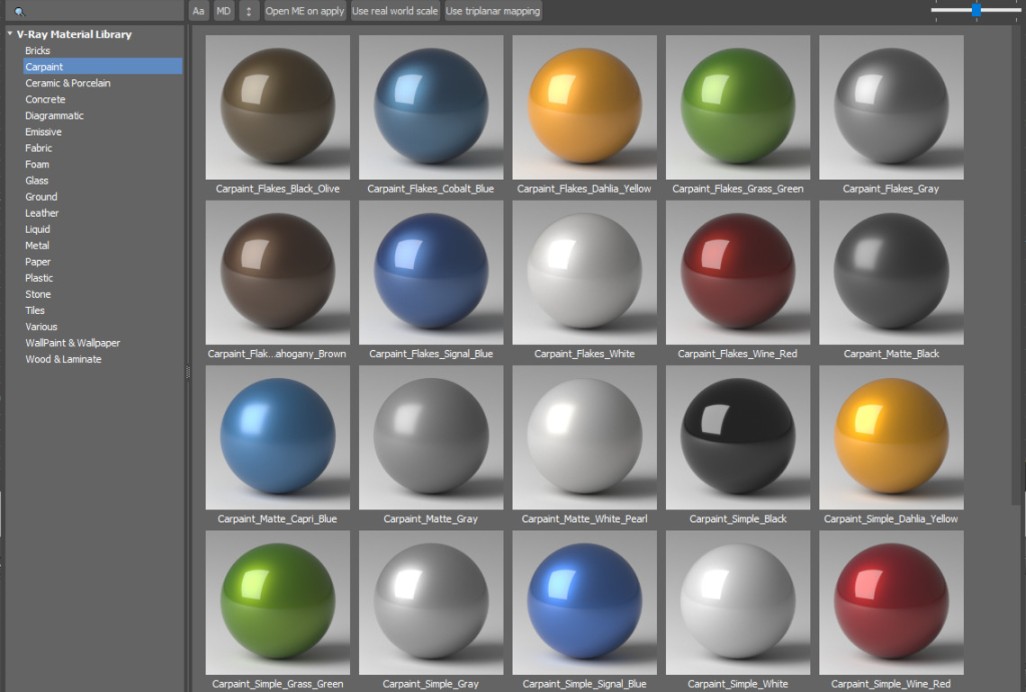This screenshot has width=1026, height=692.
Task: Enable Use real world scale
Action: (x=395, y=11)
